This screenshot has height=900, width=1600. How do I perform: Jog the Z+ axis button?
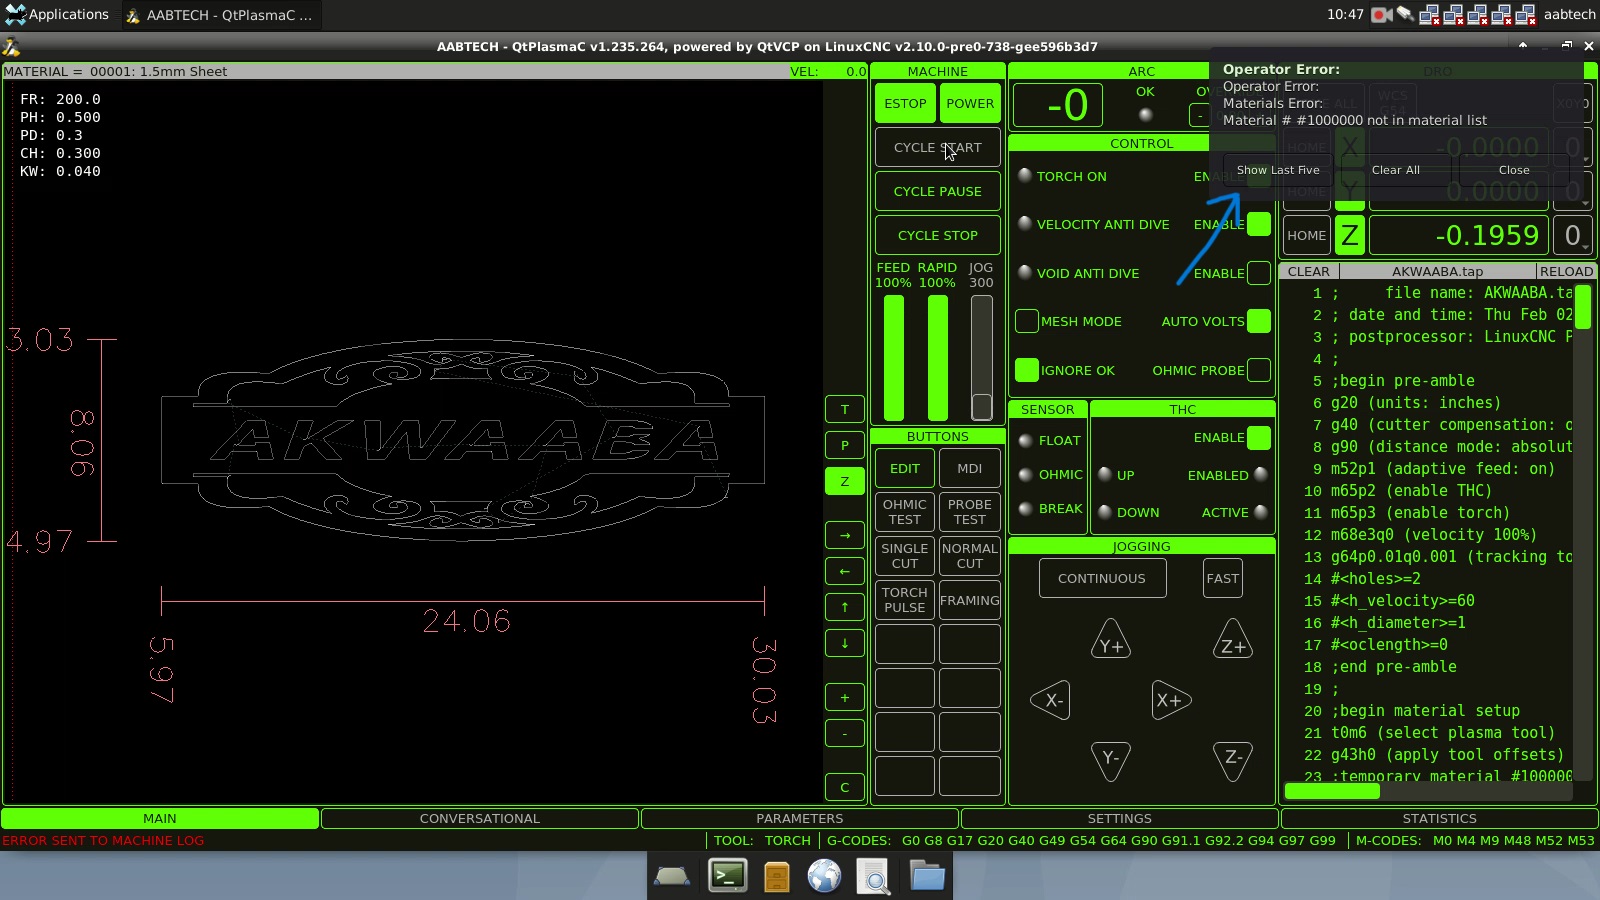[x=1233, y=640]
